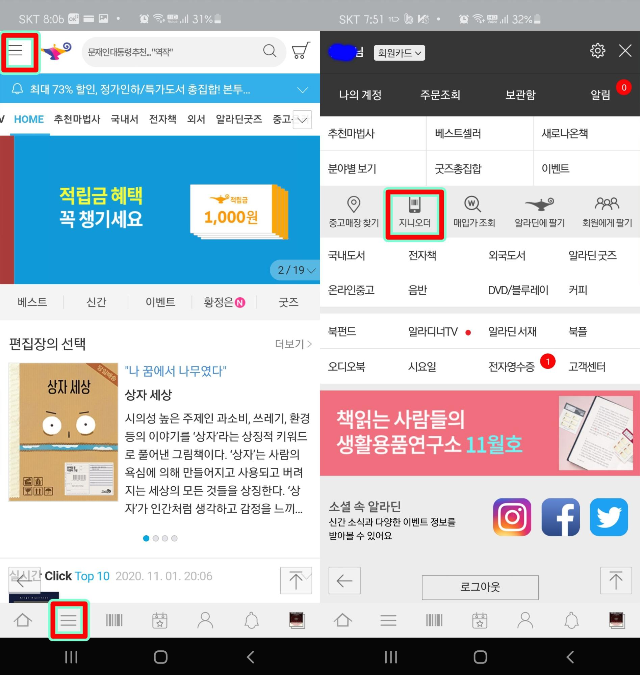Viewport: 640px width, 675px height.
Task: Expand the blue notice bar chevron
Action: click(303, 90)
